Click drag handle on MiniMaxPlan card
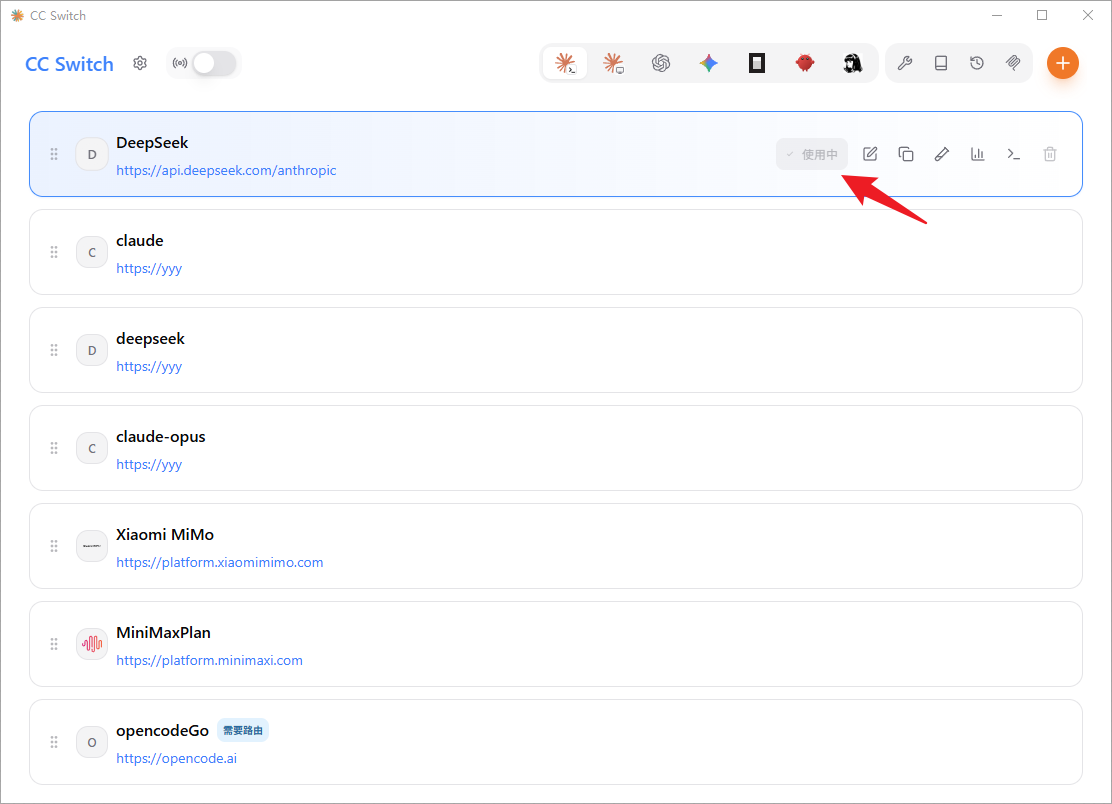Image resolution: width=1112 pixels, height=804 pixels. click(x=54, y=644)
